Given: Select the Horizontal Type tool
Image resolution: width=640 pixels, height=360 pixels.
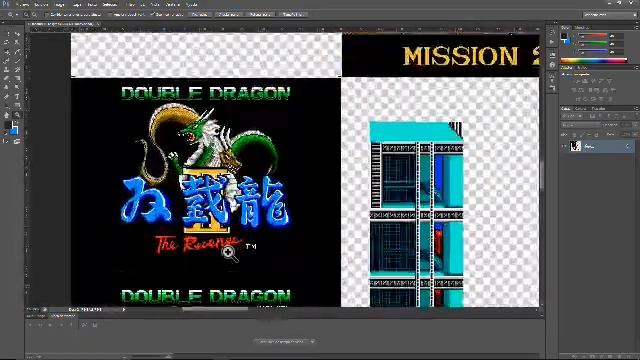Looking at the screenshot, I should click(17, 97).
